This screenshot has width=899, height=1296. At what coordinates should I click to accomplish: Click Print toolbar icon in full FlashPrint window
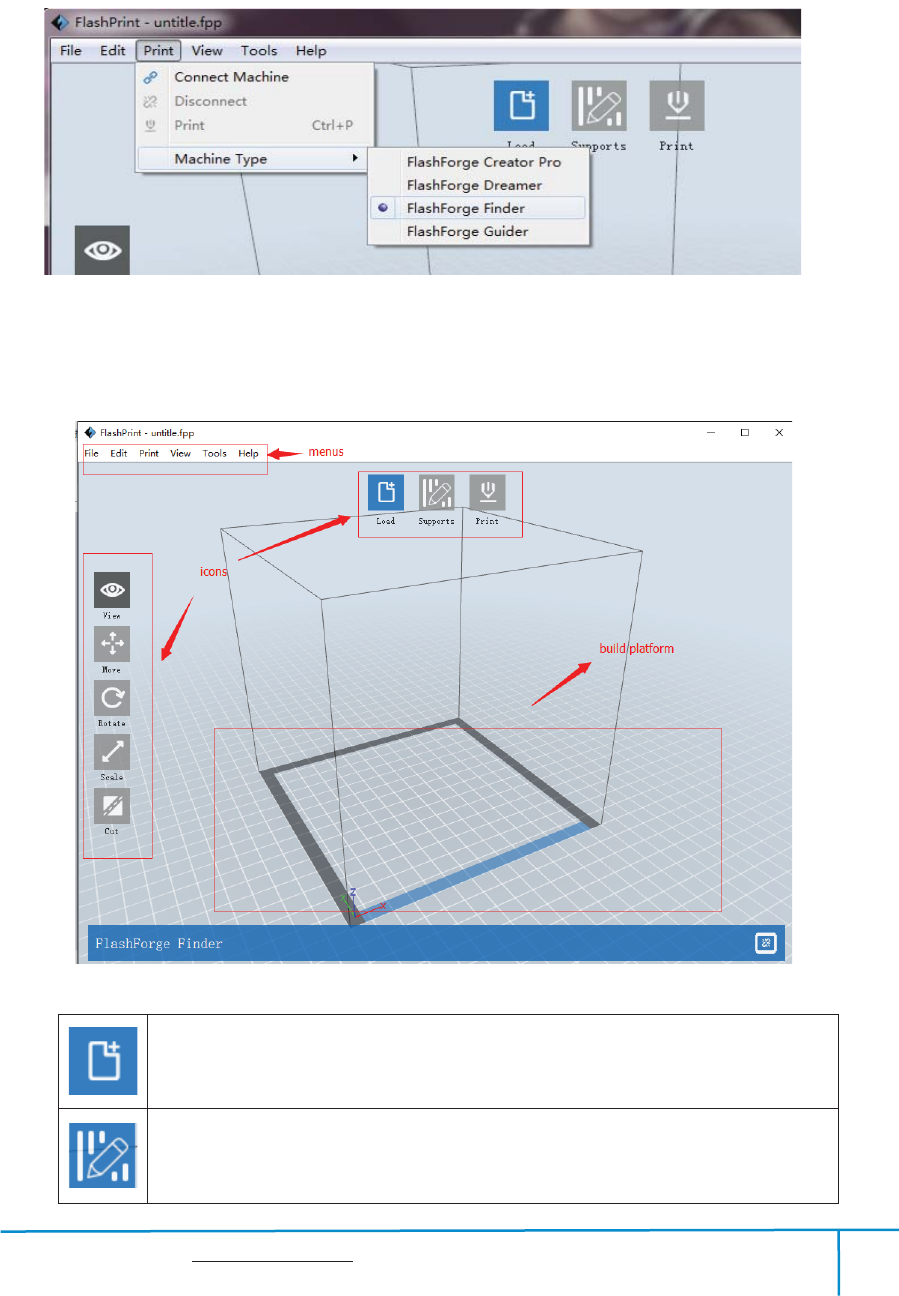pyautogui.click(x=488, y=493)
